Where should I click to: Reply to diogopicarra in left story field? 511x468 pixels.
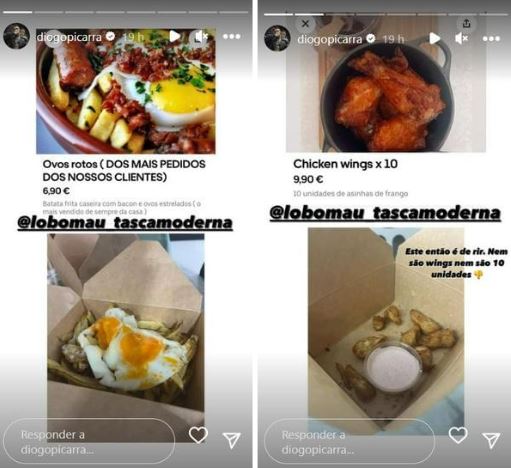[x=89, y=441]
